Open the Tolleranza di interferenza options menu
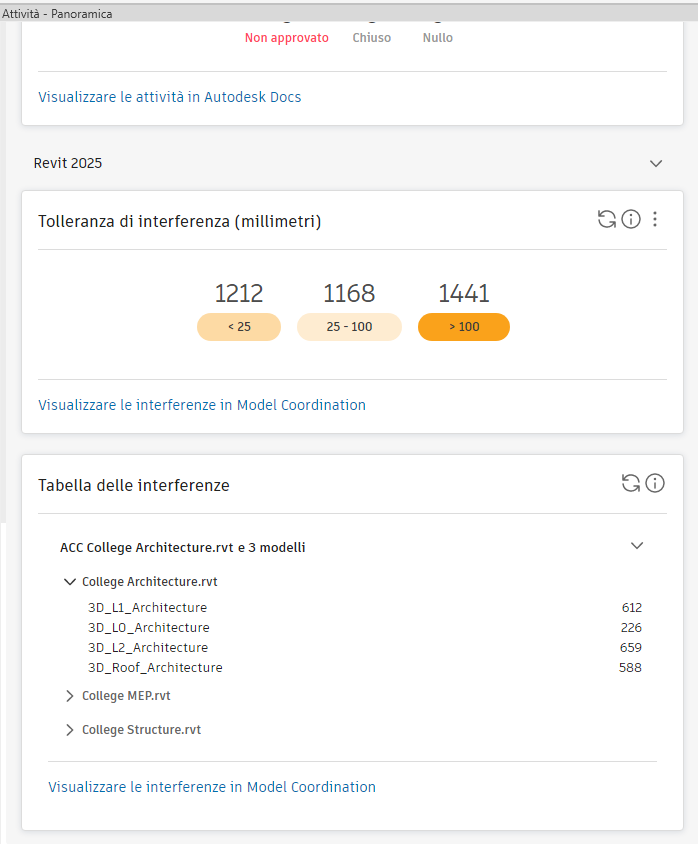 655,220
